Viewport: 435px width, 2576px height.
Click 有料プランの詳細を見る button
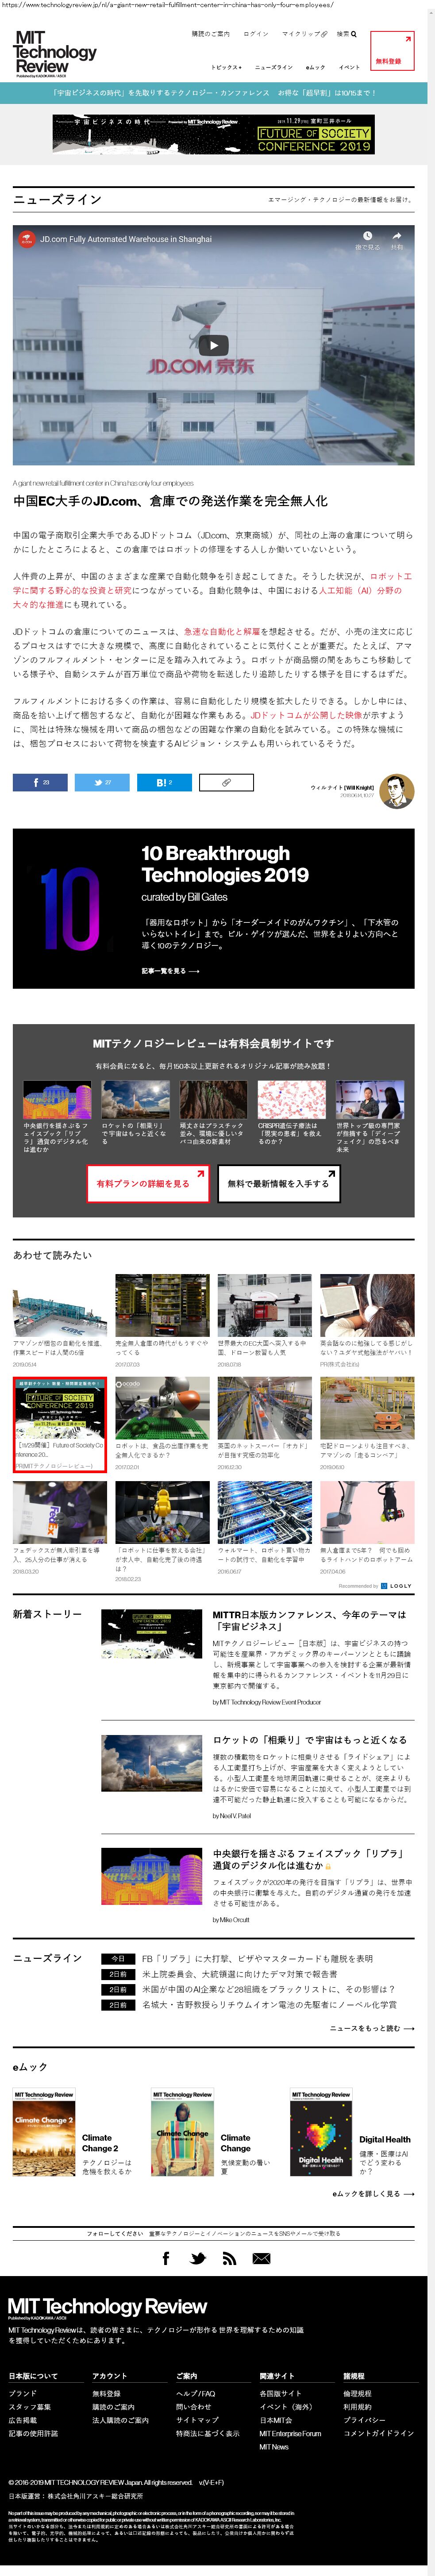tap(148, 1183)
